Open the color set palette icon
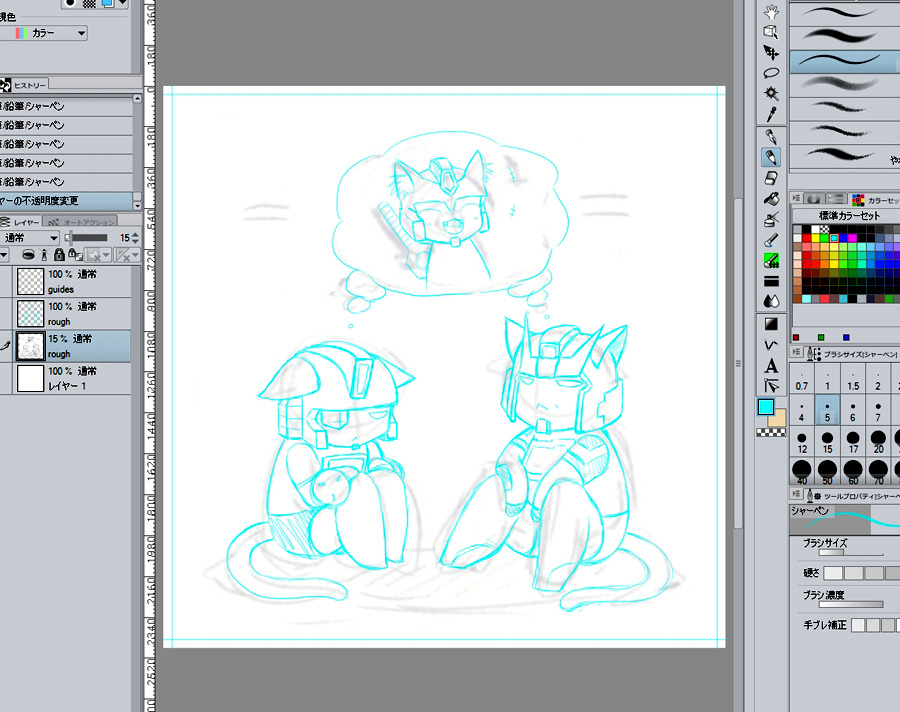The width and height of the screenshot is (900, 712). pyautogui.click(x=858, y=199)
